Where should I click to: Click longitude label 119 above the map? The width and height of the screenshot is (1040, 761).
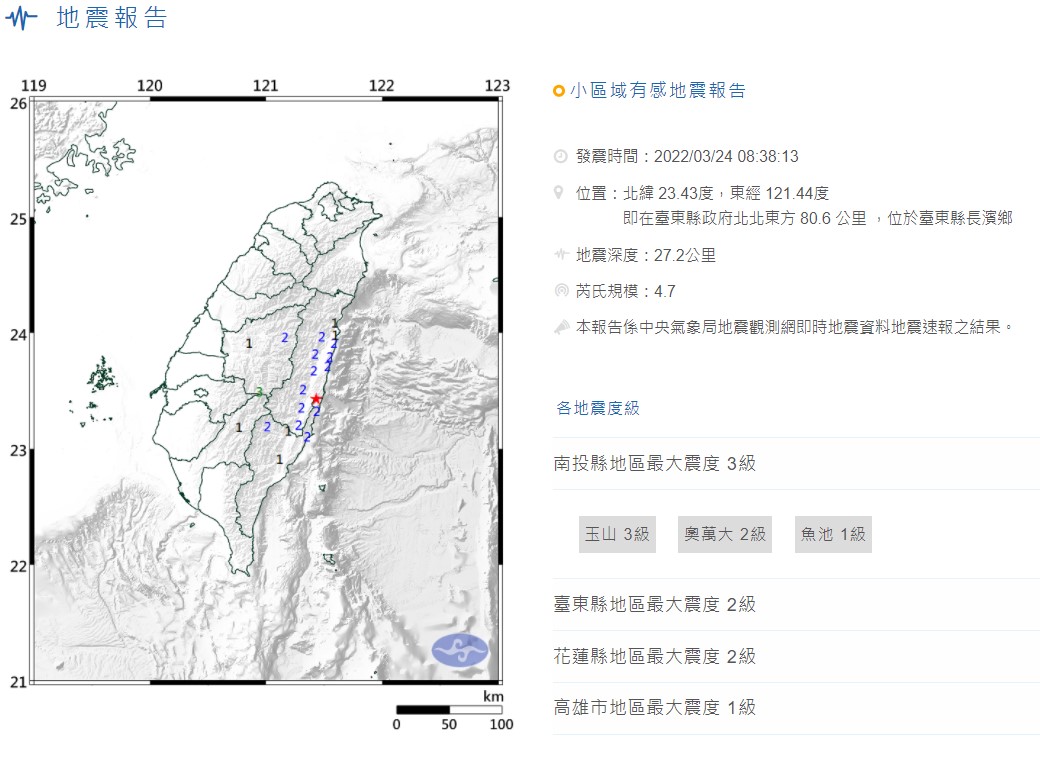pyautogui.click(x=34, y=86)
